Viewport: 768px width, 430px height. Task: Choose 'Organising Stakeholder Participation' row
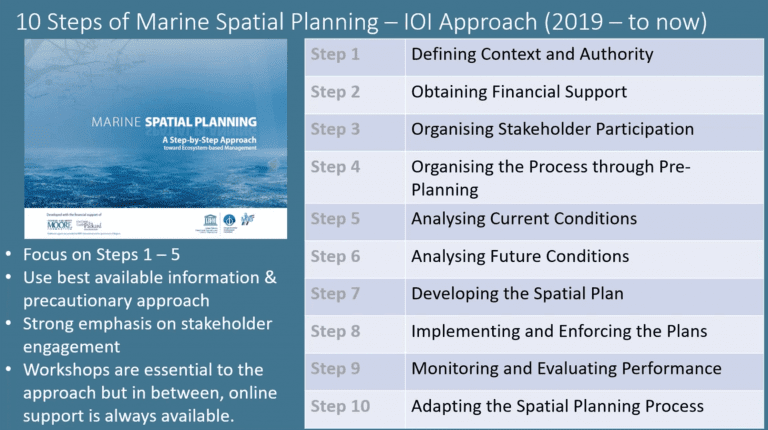pos(552,129)
